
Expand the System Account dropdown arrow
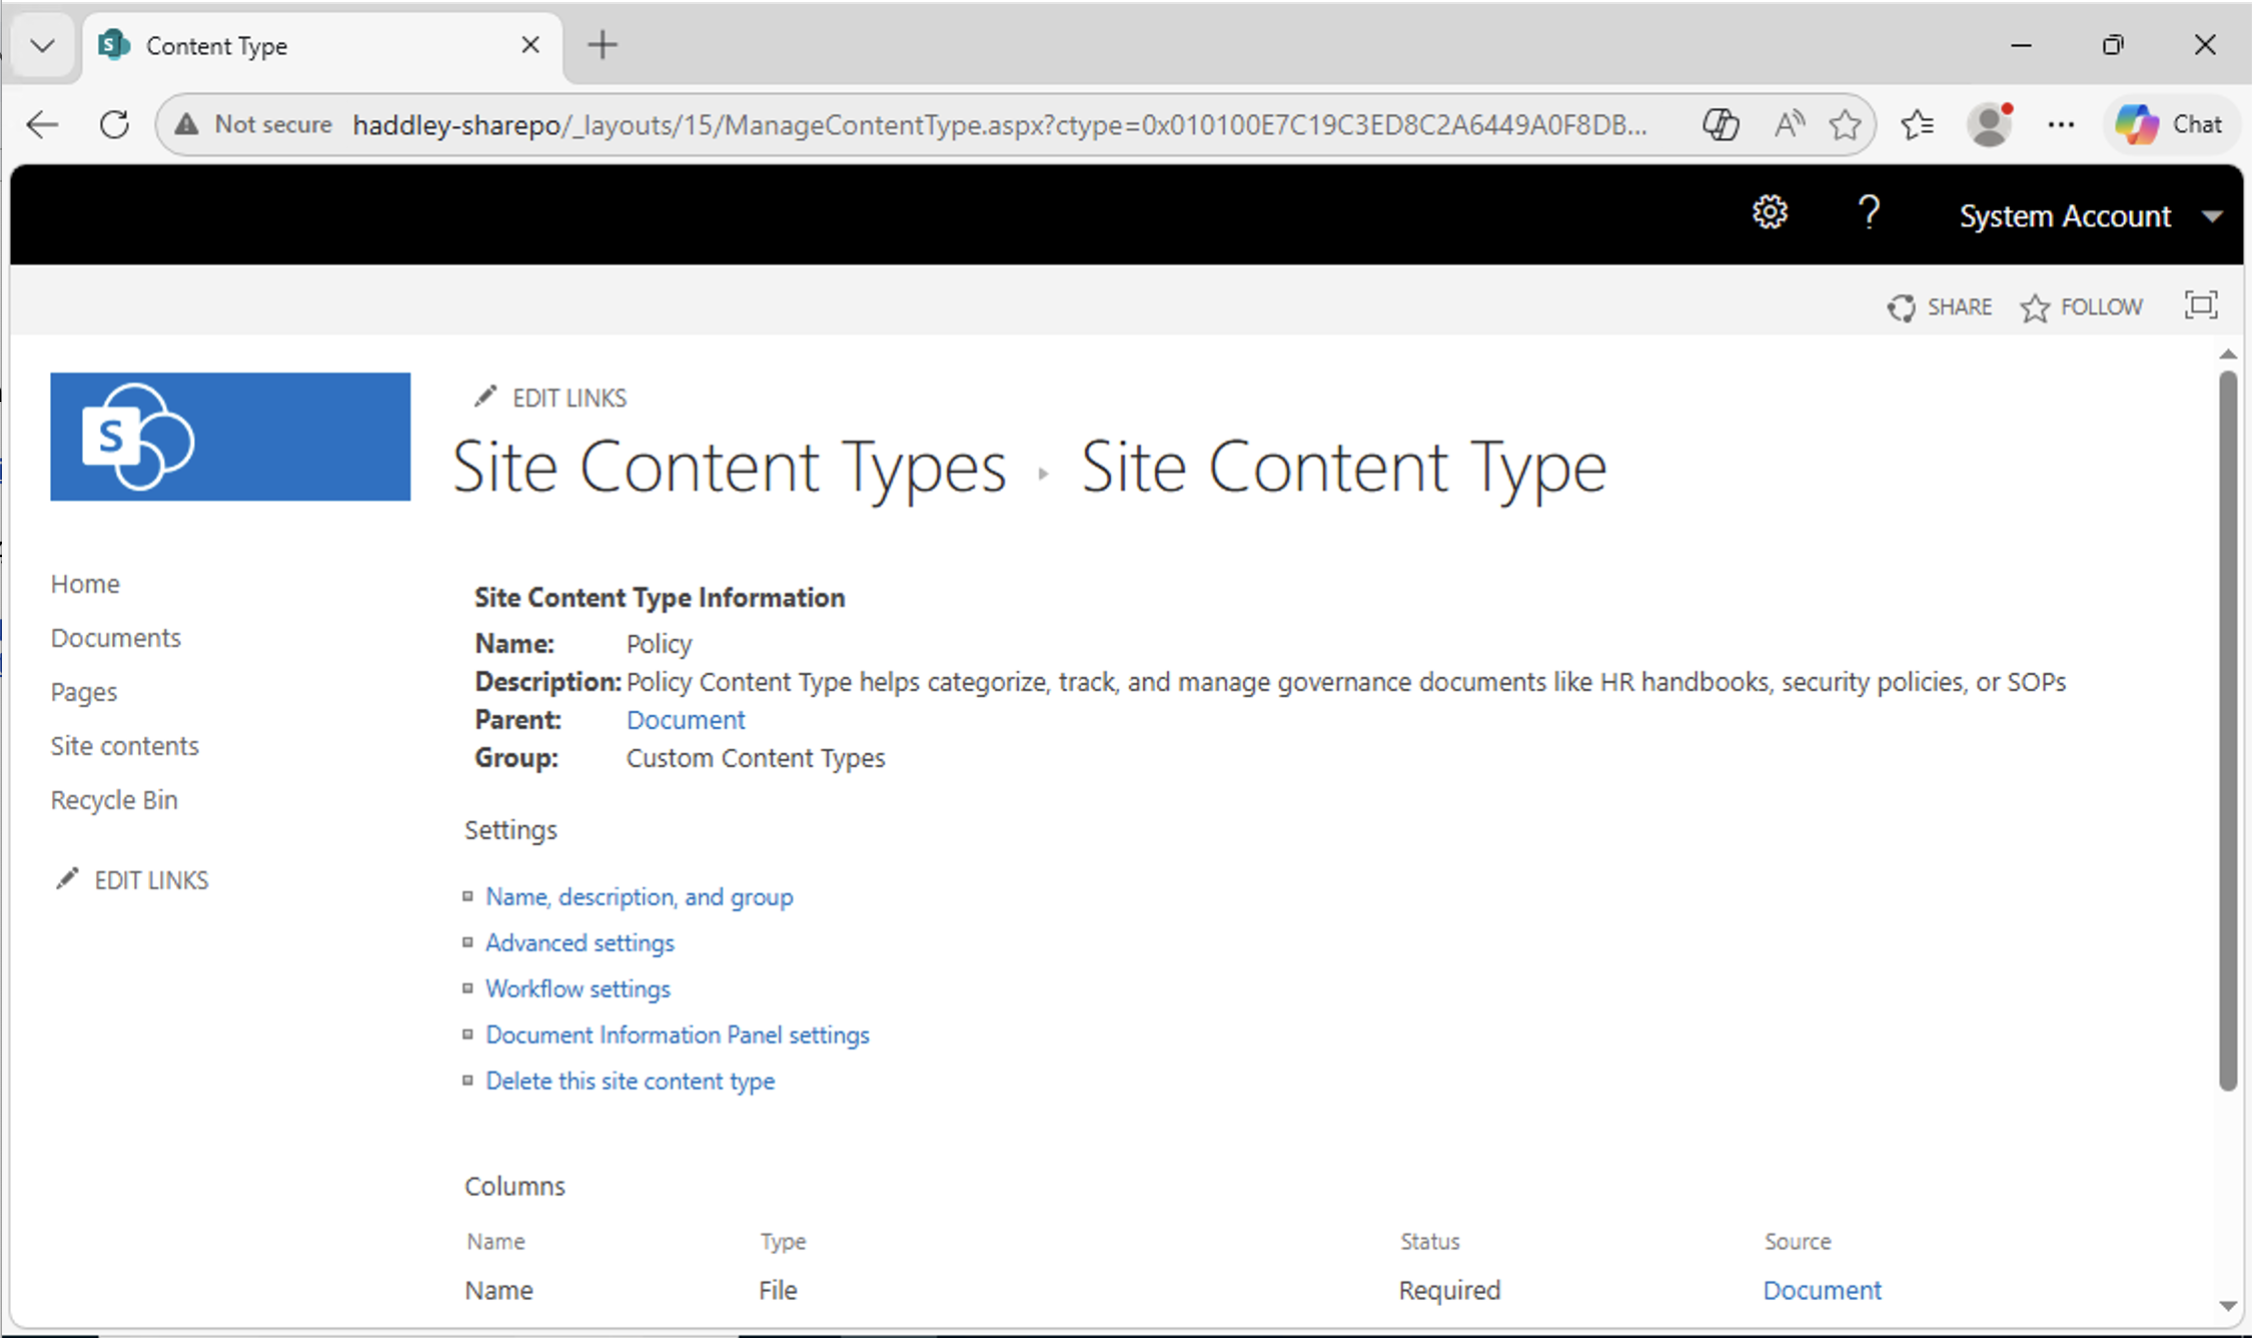tap(2212, 216)
